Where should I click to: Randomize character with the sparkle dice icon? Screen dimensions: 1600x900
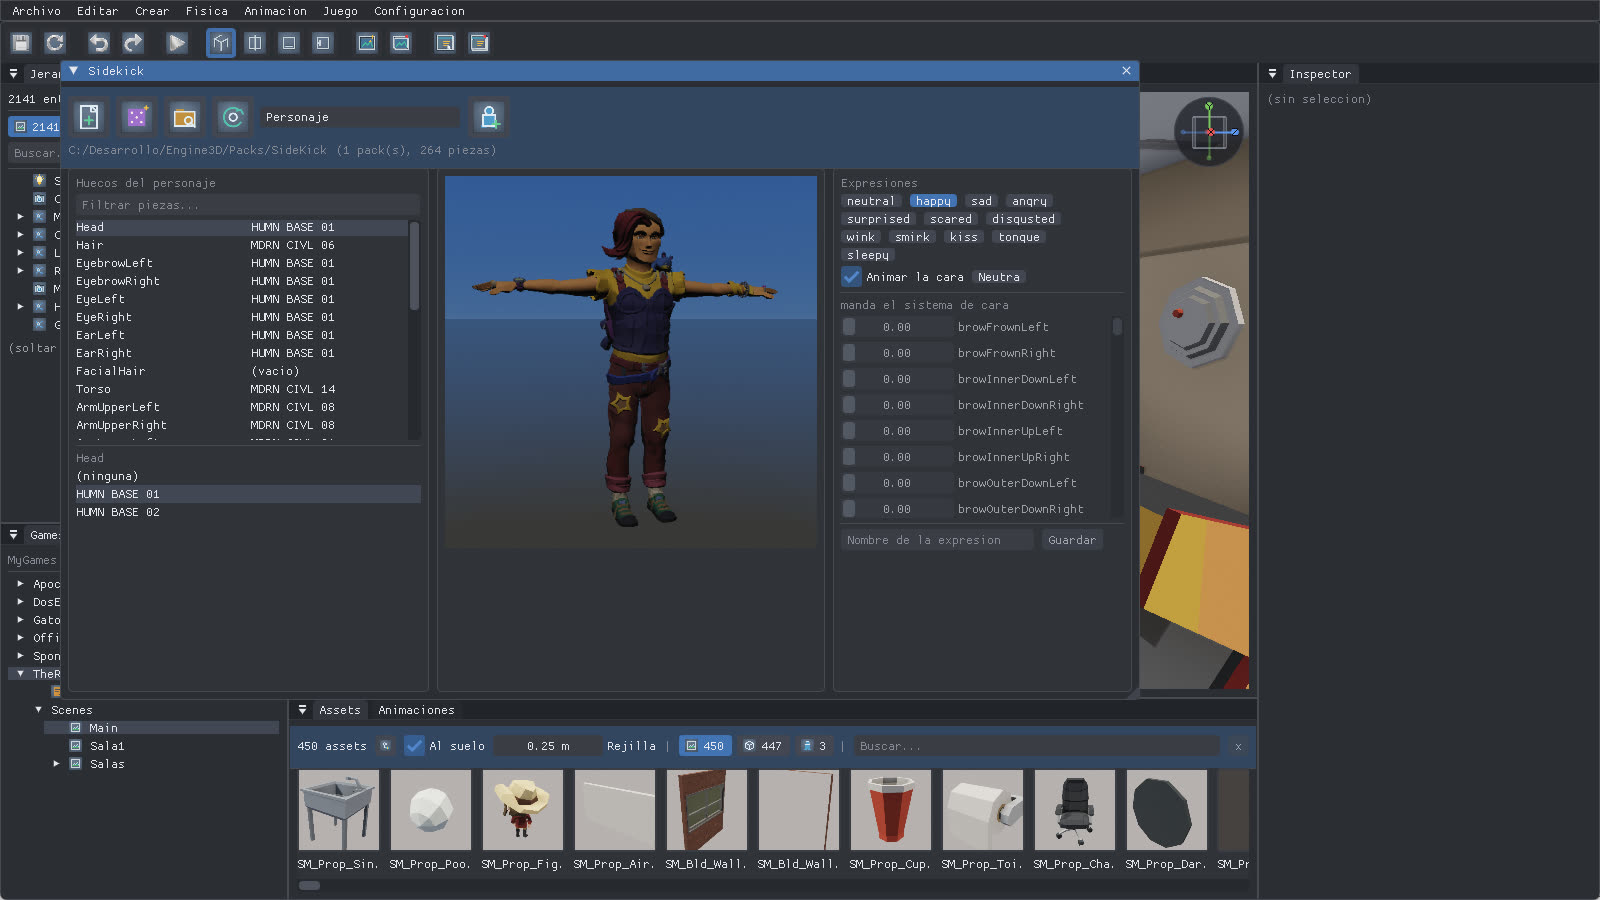click(137, 117)
